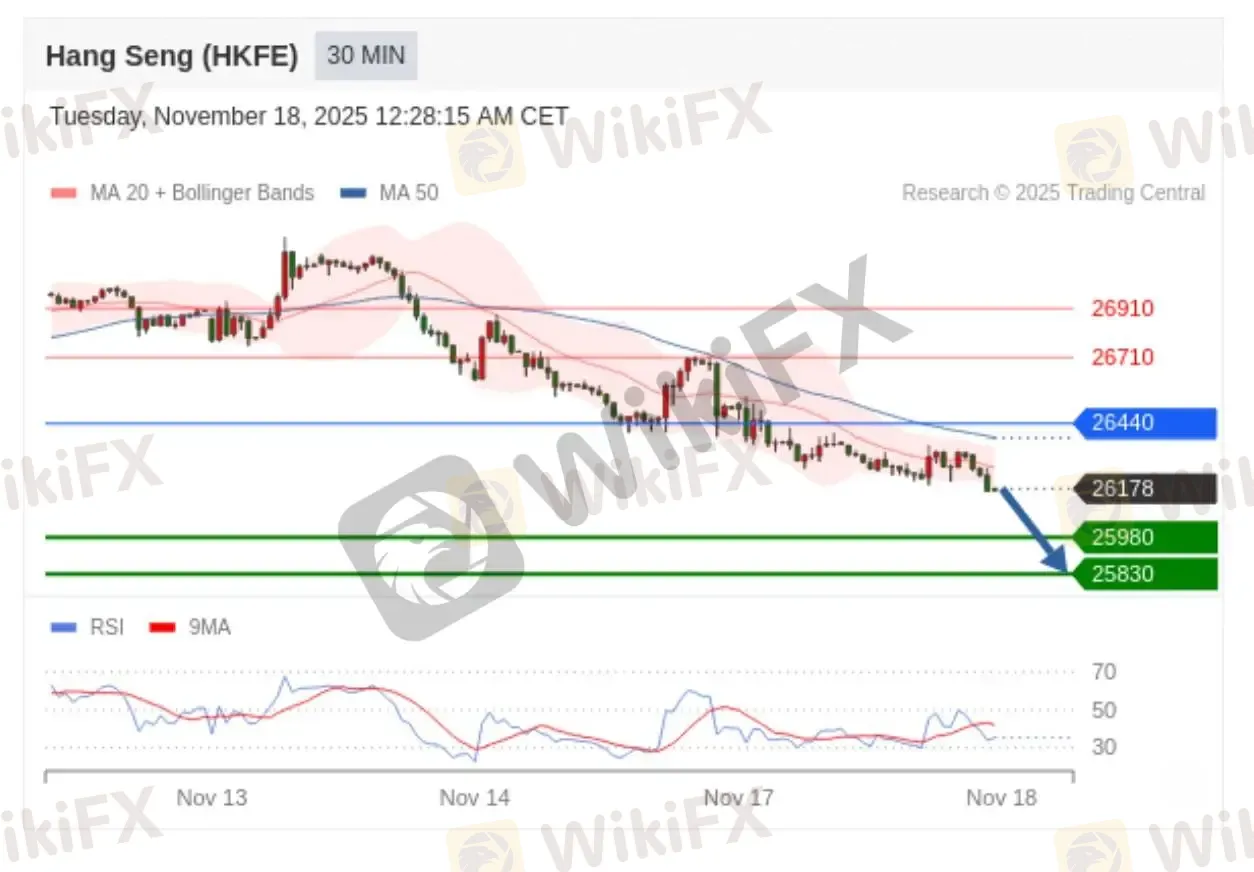Click the date line Tuesday, November 18, 2025

tap(309, 116)
